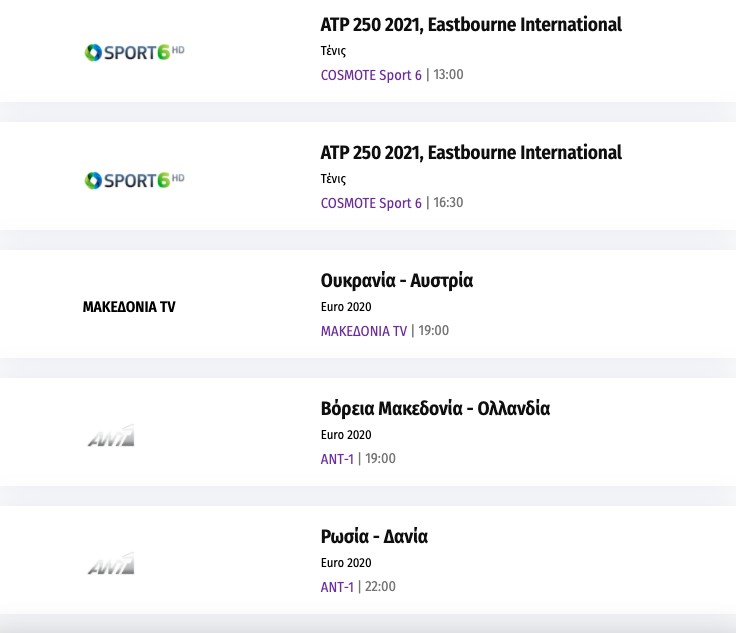Open the 13:00 ATP 250 Eastbourne International title

coord(470,25)
